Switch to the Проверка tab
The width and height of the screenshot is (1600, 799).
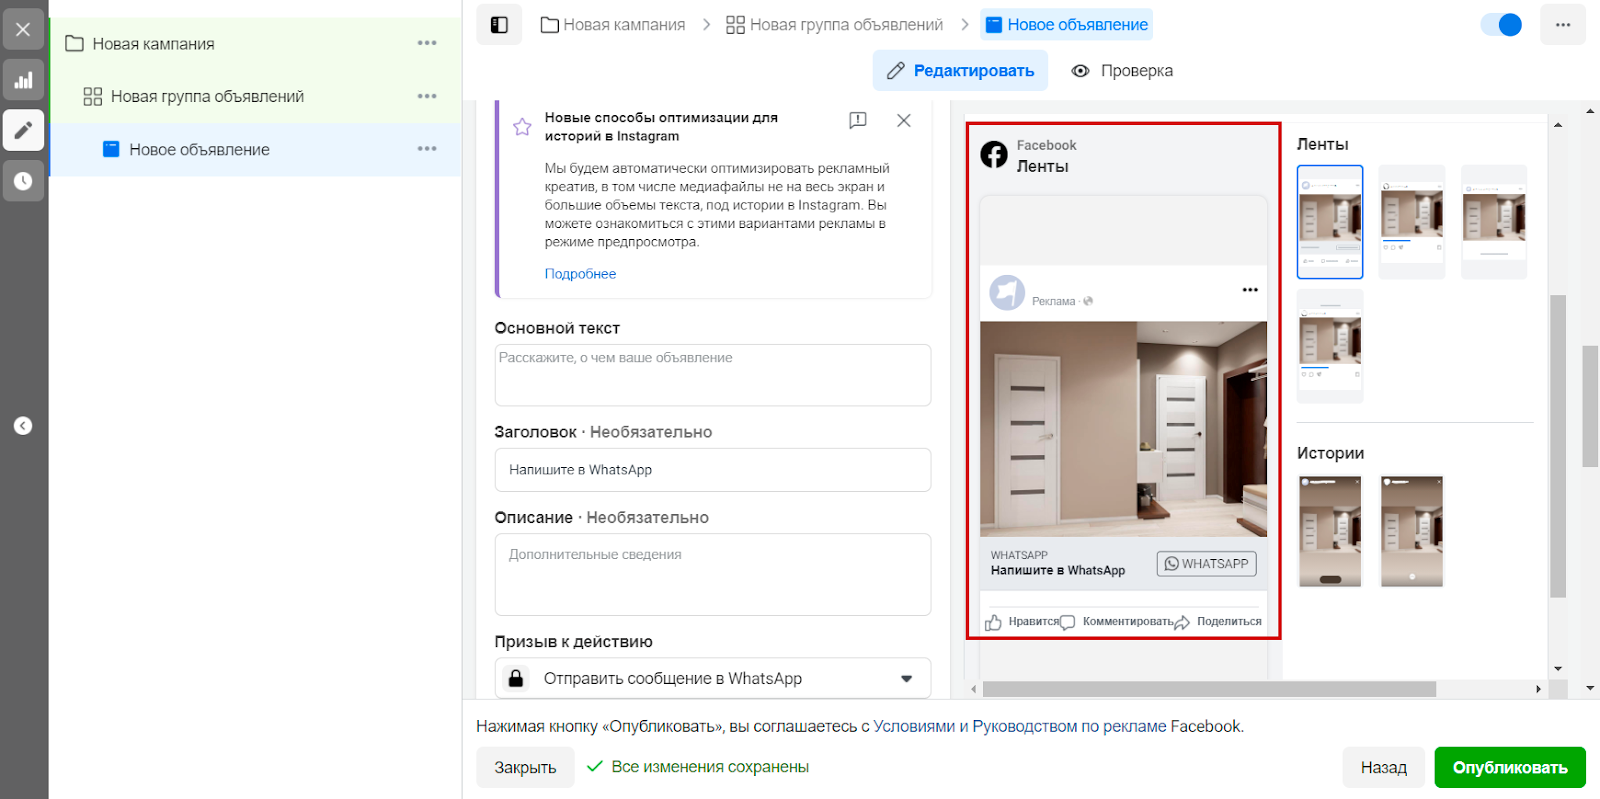pyautogui.click(x=1122, y=71)
